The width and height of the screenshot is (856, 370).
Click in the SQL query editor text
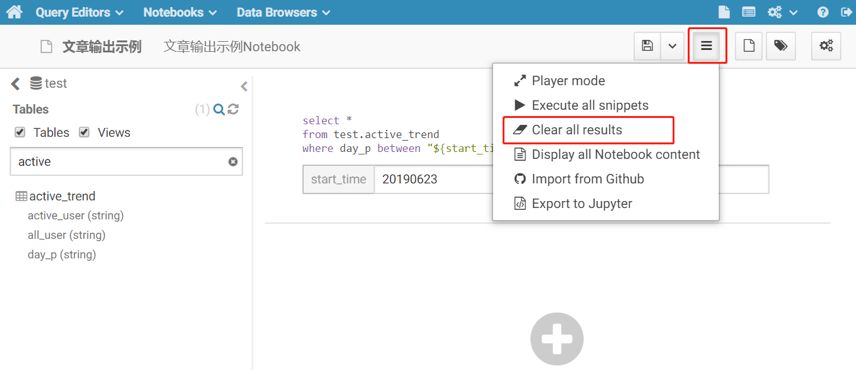coord(397,134)
